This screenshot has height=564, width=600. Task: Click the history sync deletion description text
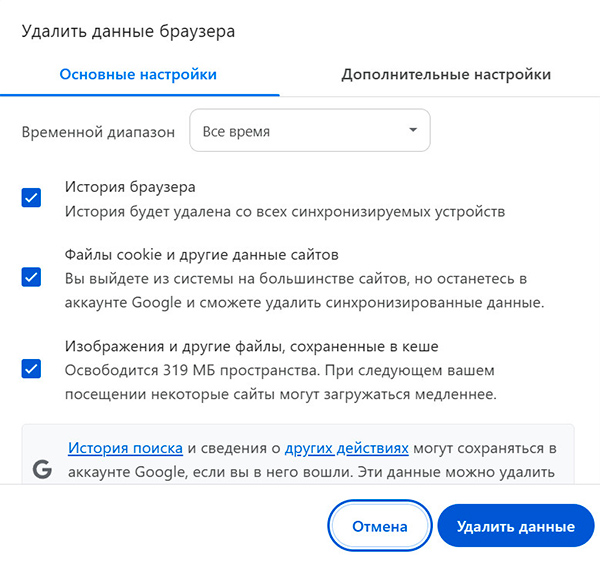tap(285, 211)
